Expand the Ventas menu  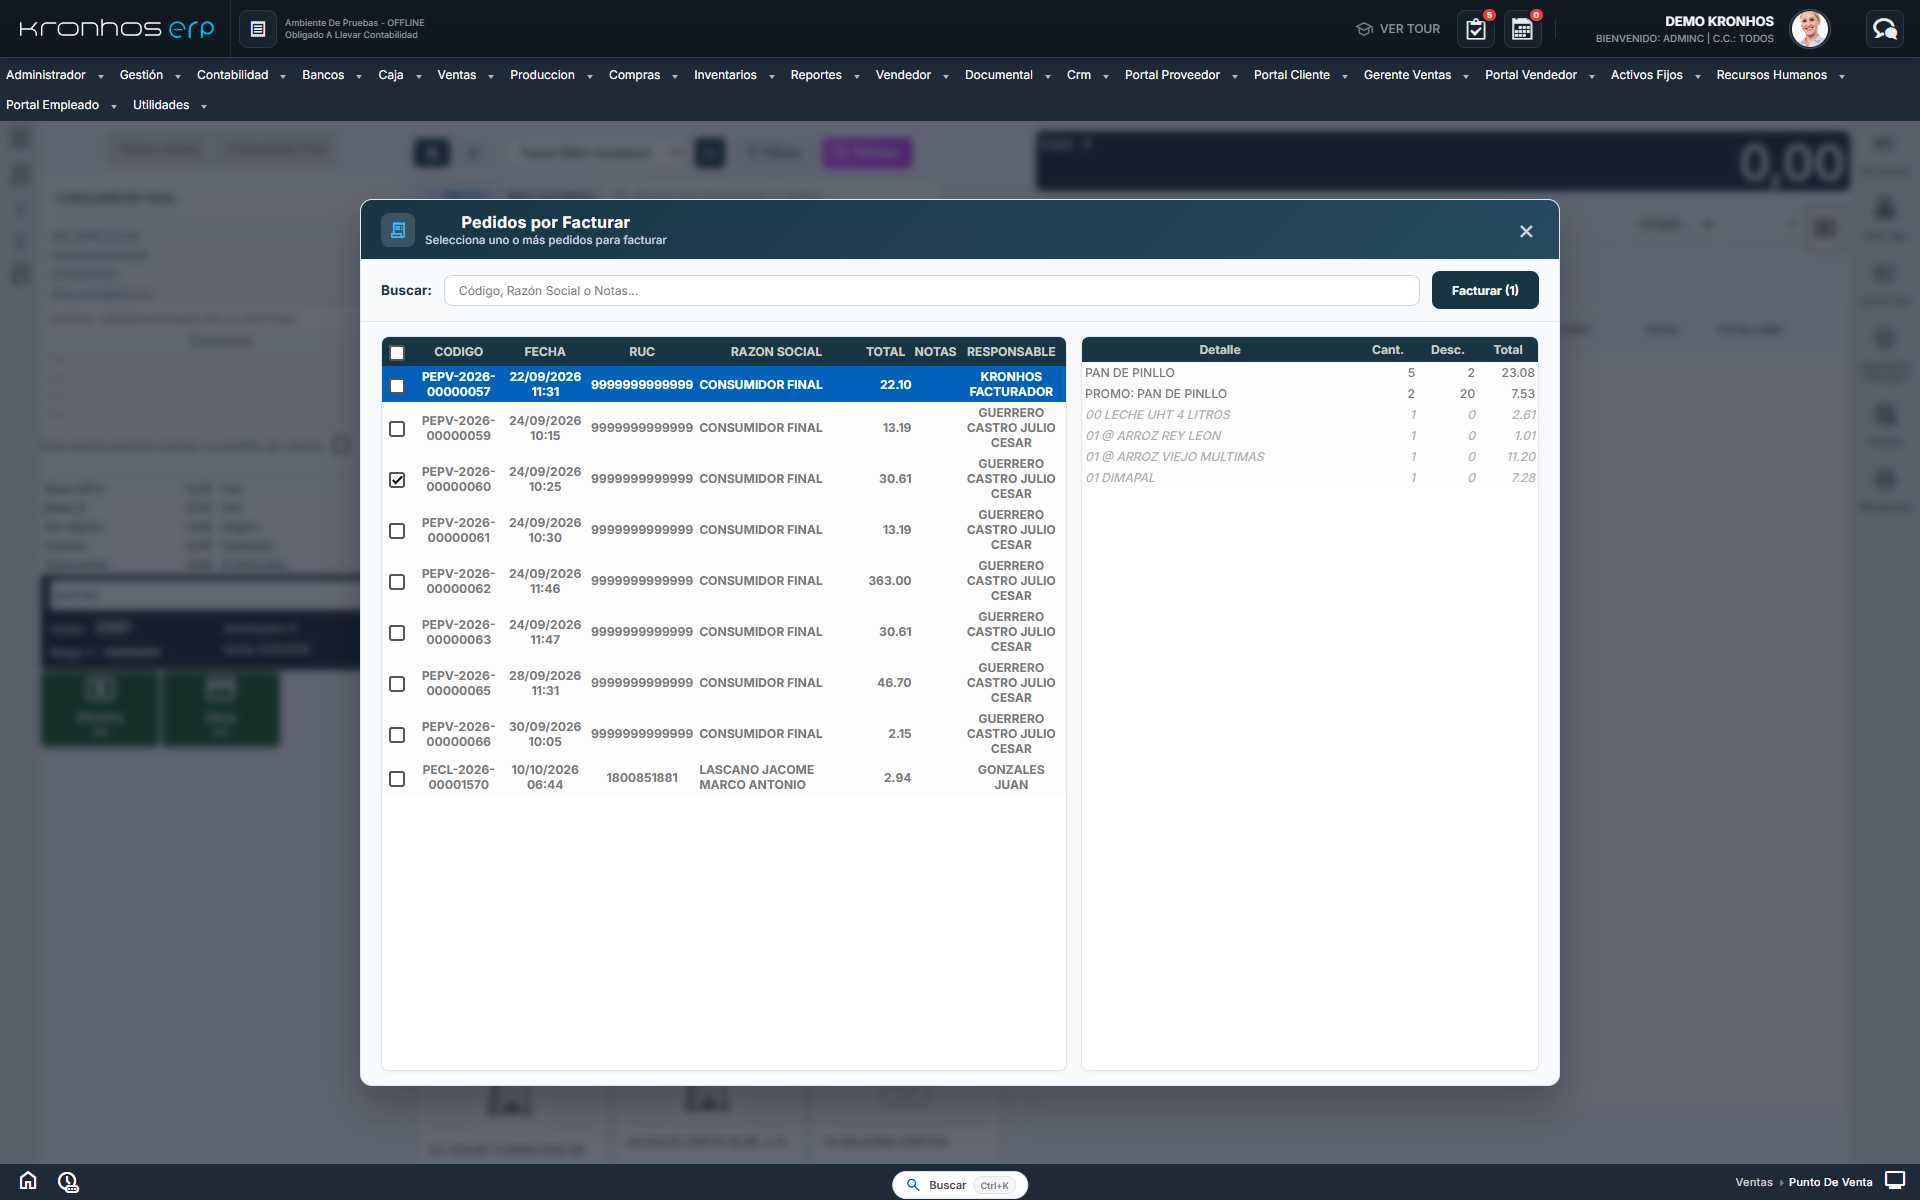(466, 75)
